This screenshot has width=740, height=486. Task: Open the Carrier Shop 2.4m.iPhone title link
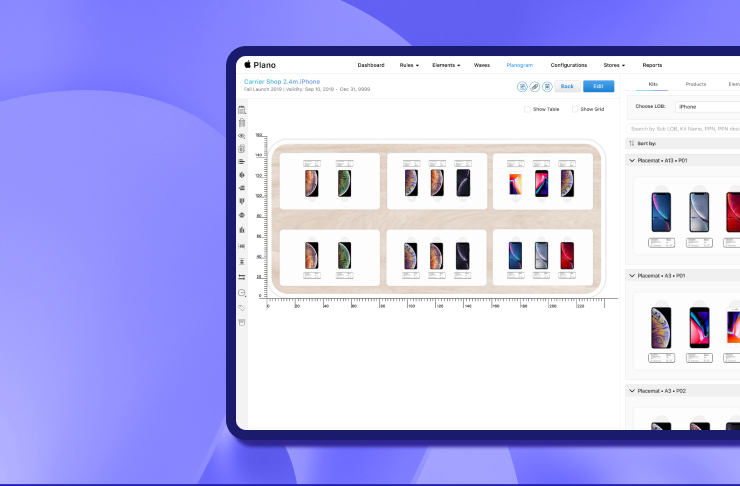tap(282, 82)
